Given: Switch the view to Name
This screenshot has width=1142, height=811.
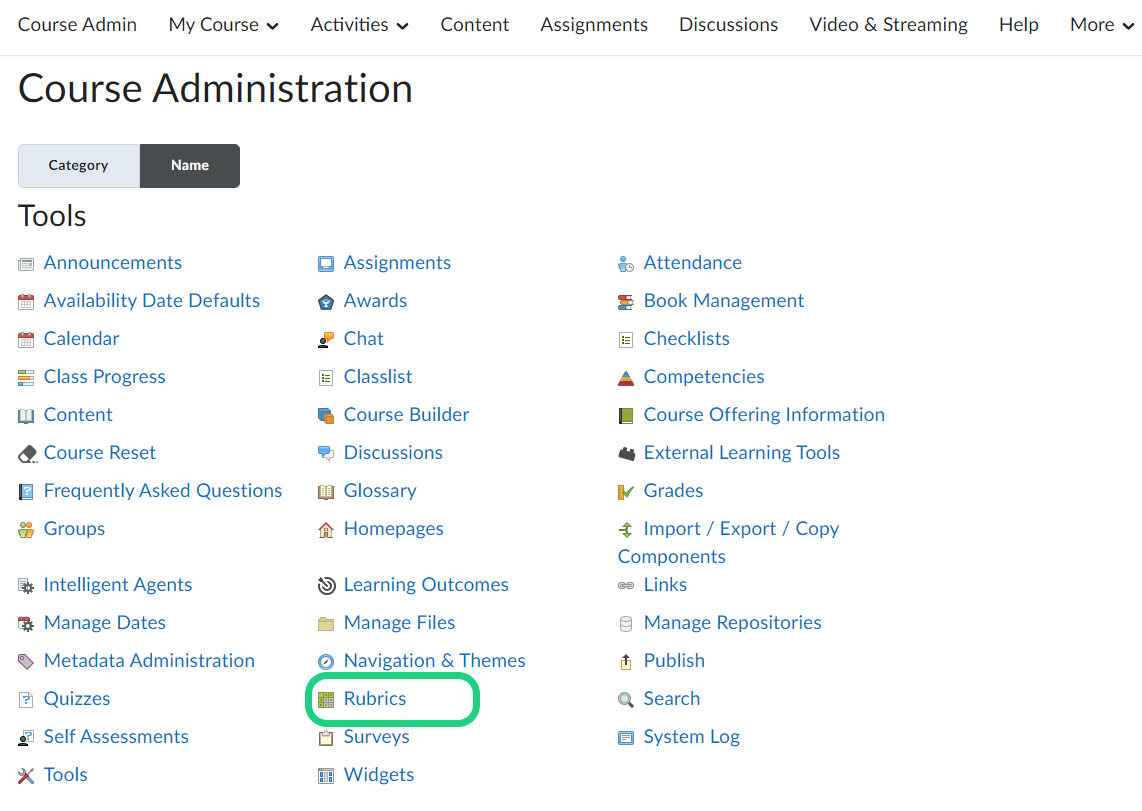Looking at the screenshot, I should tap(190, 166).
